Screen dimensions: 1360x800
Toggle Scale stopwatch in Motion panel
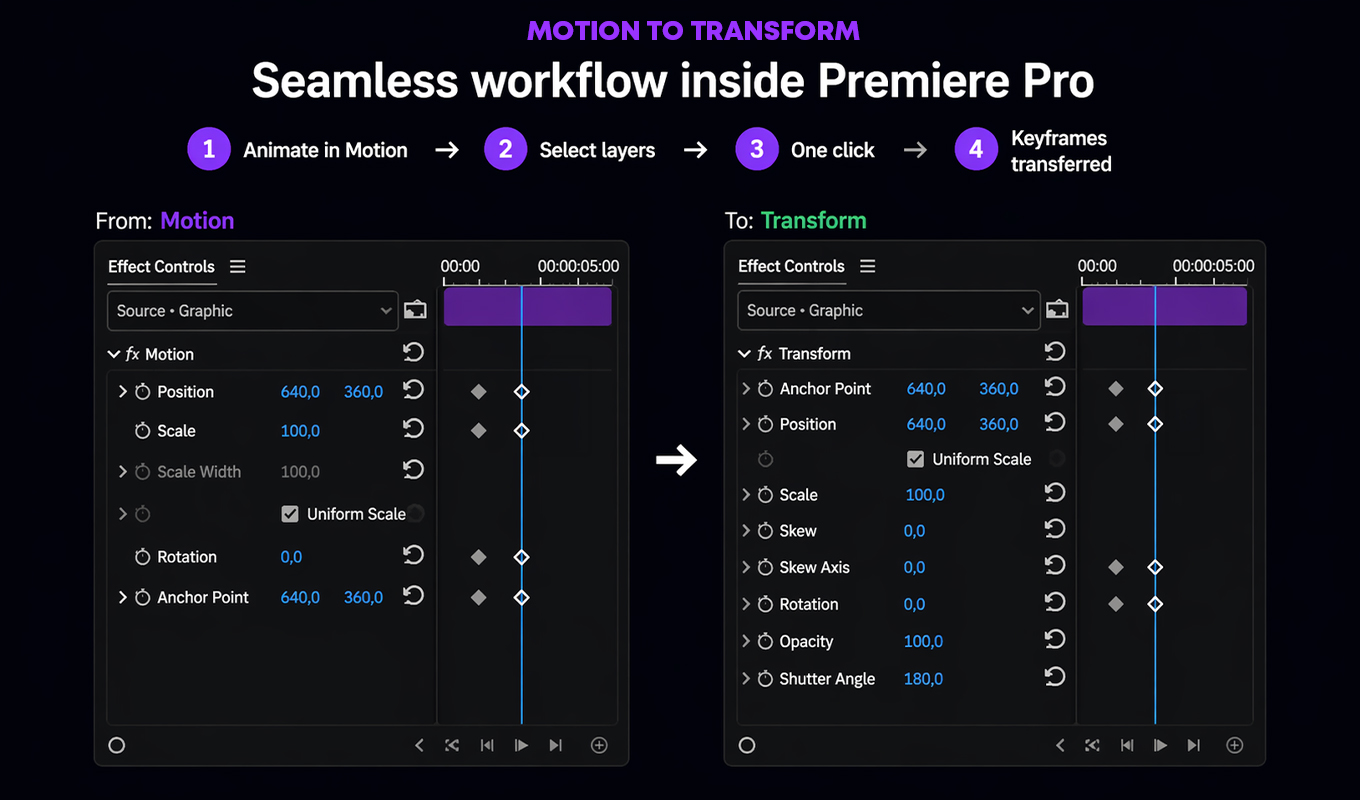142,431
